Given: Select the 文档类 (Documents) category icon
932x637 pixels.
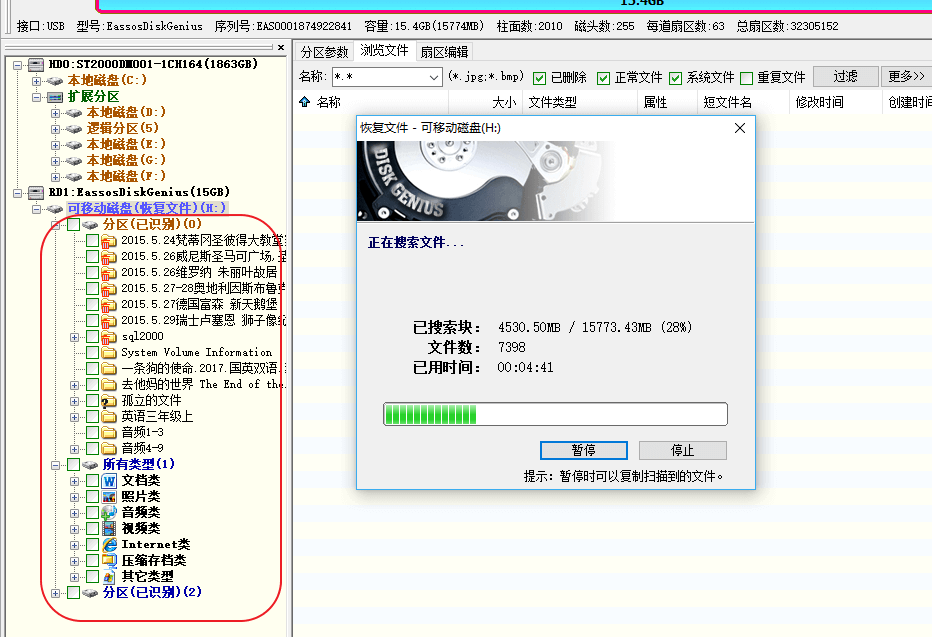Looking at the screenshot, I should (x=110, y=481).
